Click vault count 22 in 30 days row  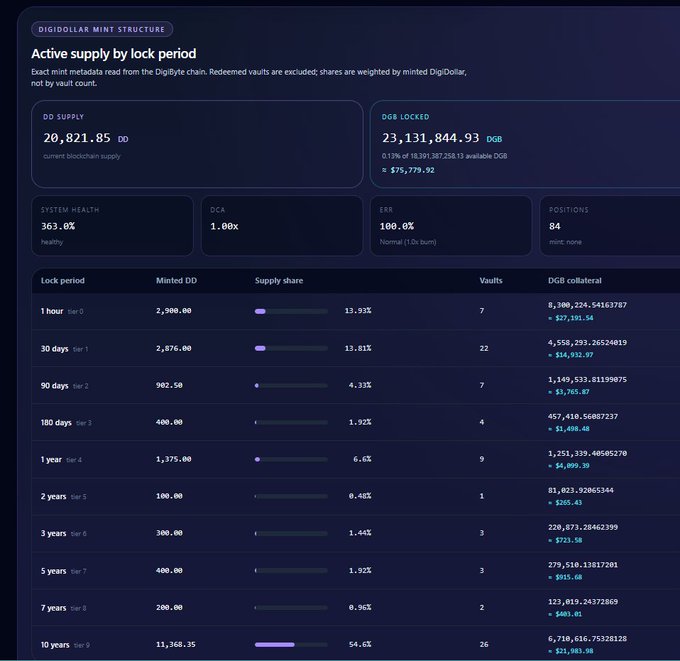coord(484,348)
